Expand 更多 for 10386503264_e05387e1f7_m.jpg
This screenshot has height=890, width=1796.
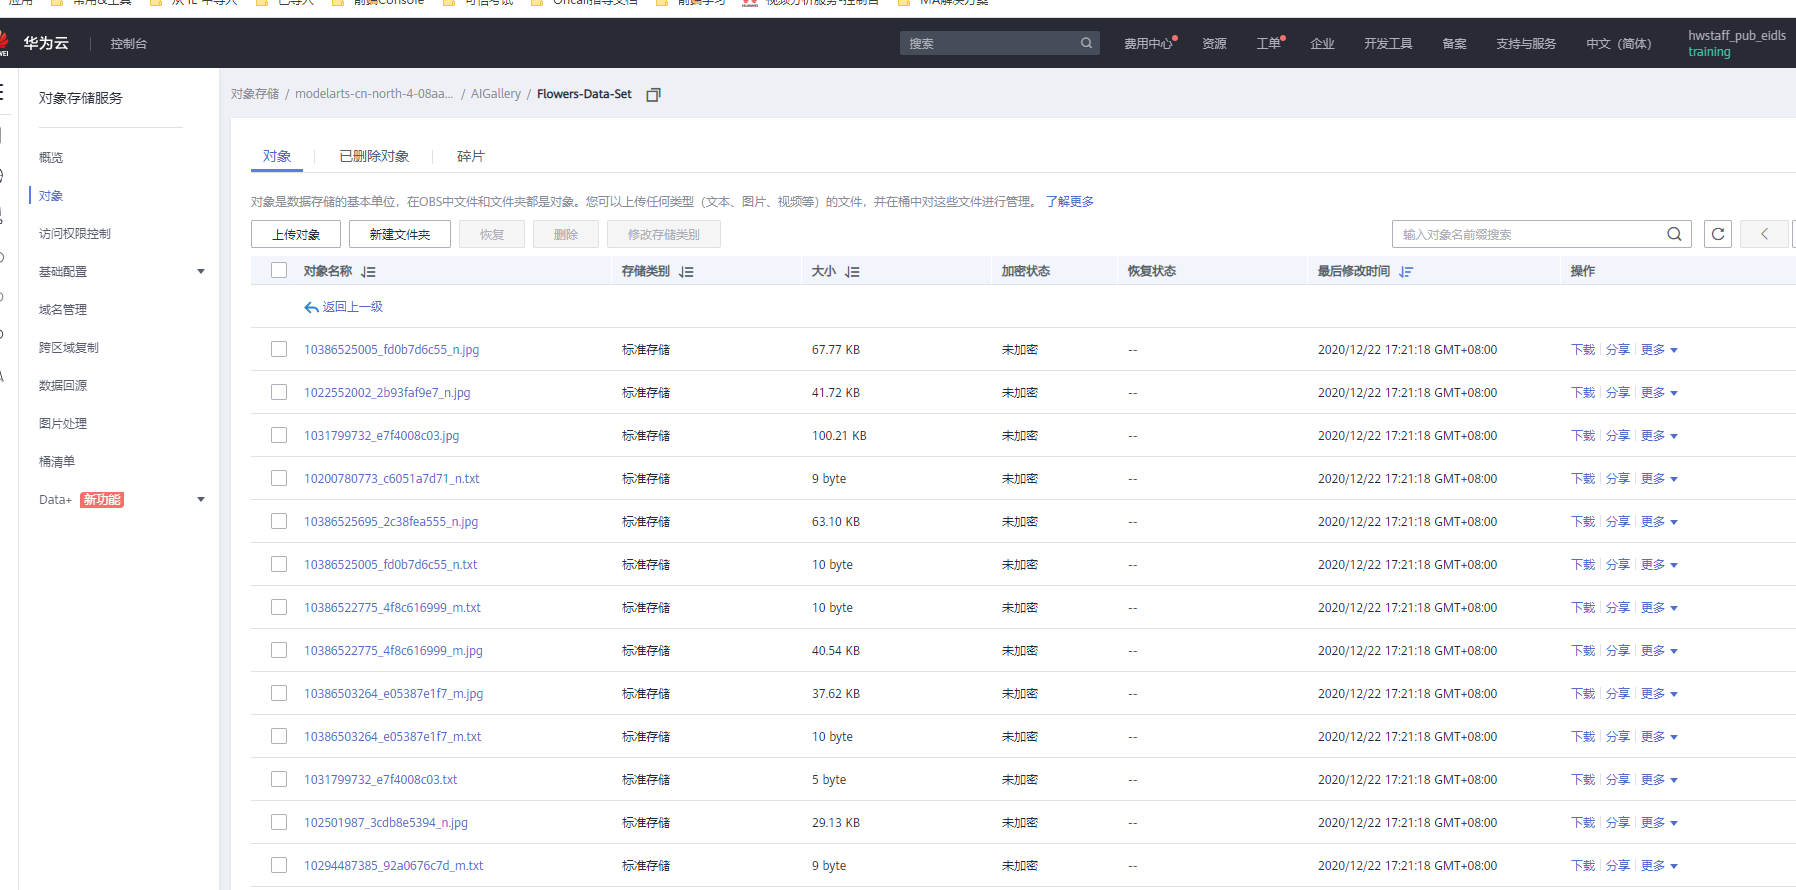pos(1659,694)
